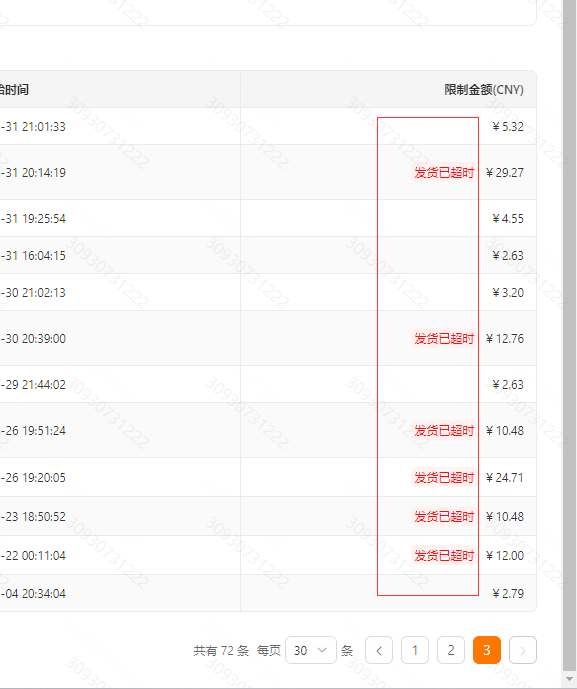Click the ¥2.79 amount cell
This screenshot has width=577, height=689.
click(x=508, y=594)
